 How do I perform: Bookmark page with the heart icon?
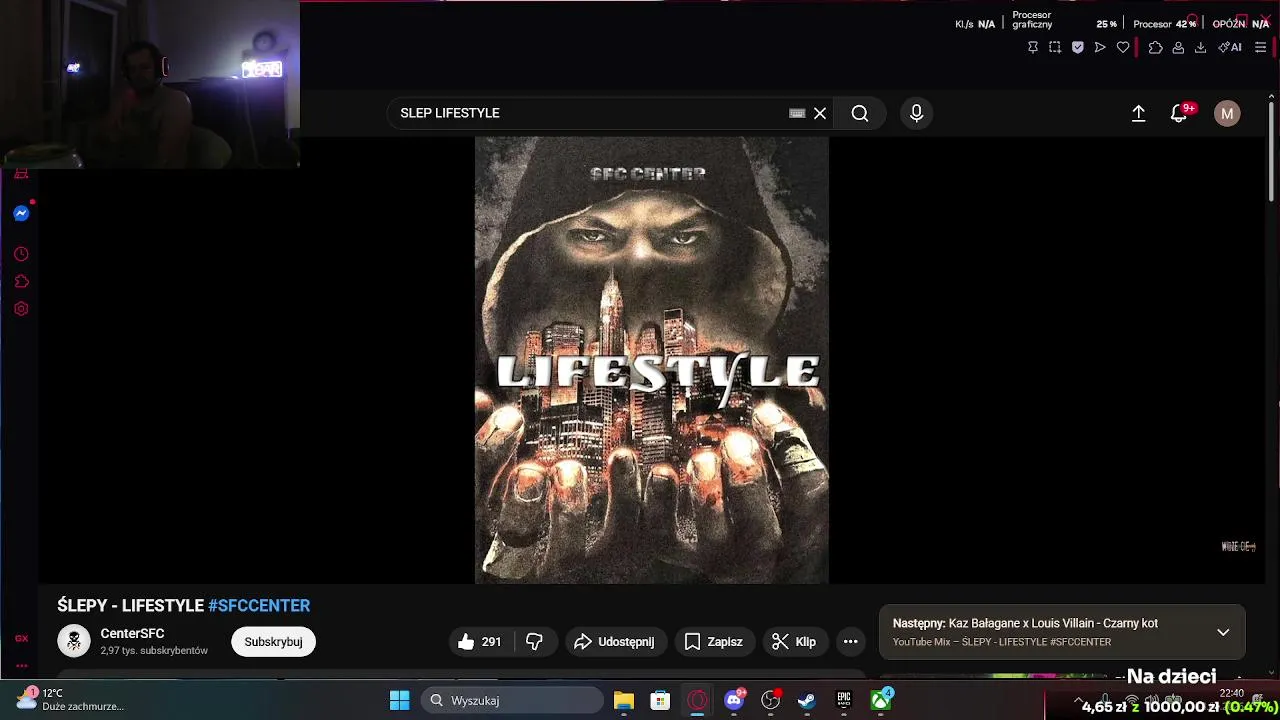click(x=1123, y=47)
